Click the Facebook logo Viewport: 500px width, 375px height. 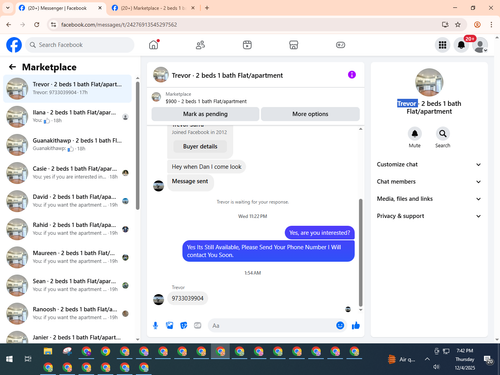pos(14,45)
